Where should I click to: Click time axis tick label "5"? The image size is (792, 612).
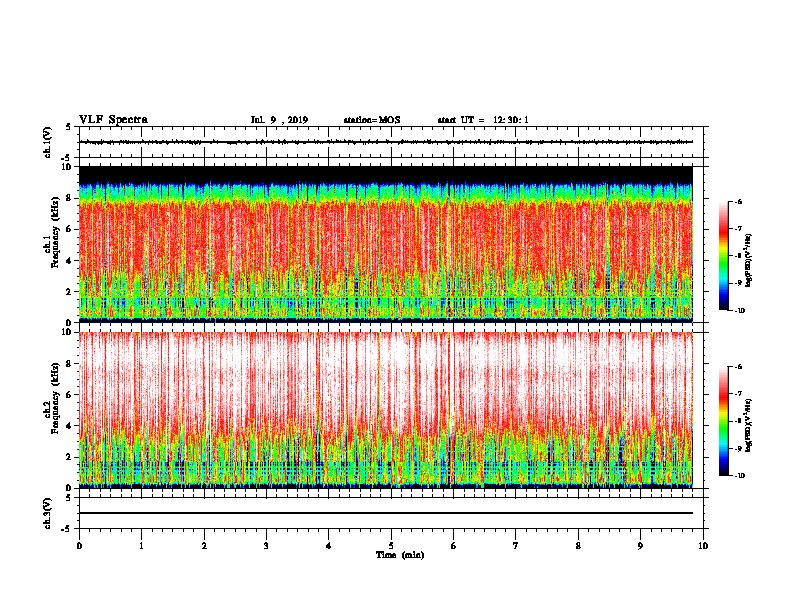[391, 546]
